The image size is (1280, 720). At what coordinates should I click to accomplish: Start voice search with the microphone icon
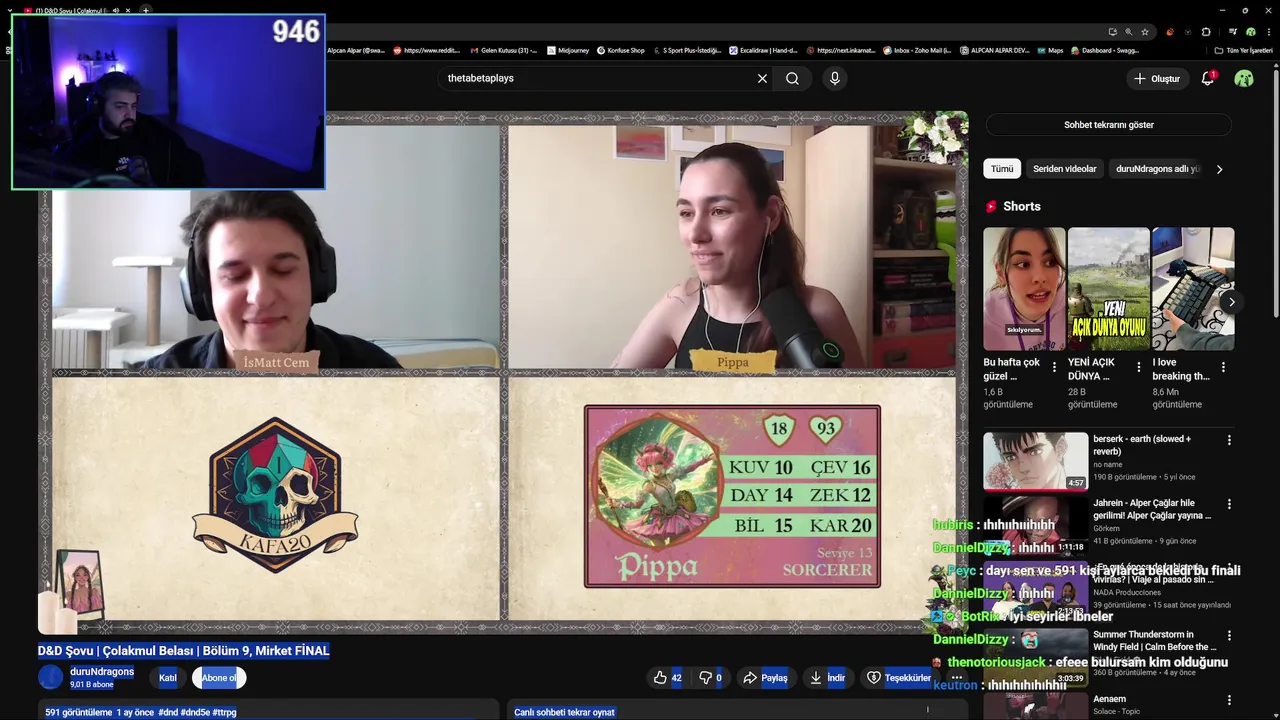coord(835,78)
